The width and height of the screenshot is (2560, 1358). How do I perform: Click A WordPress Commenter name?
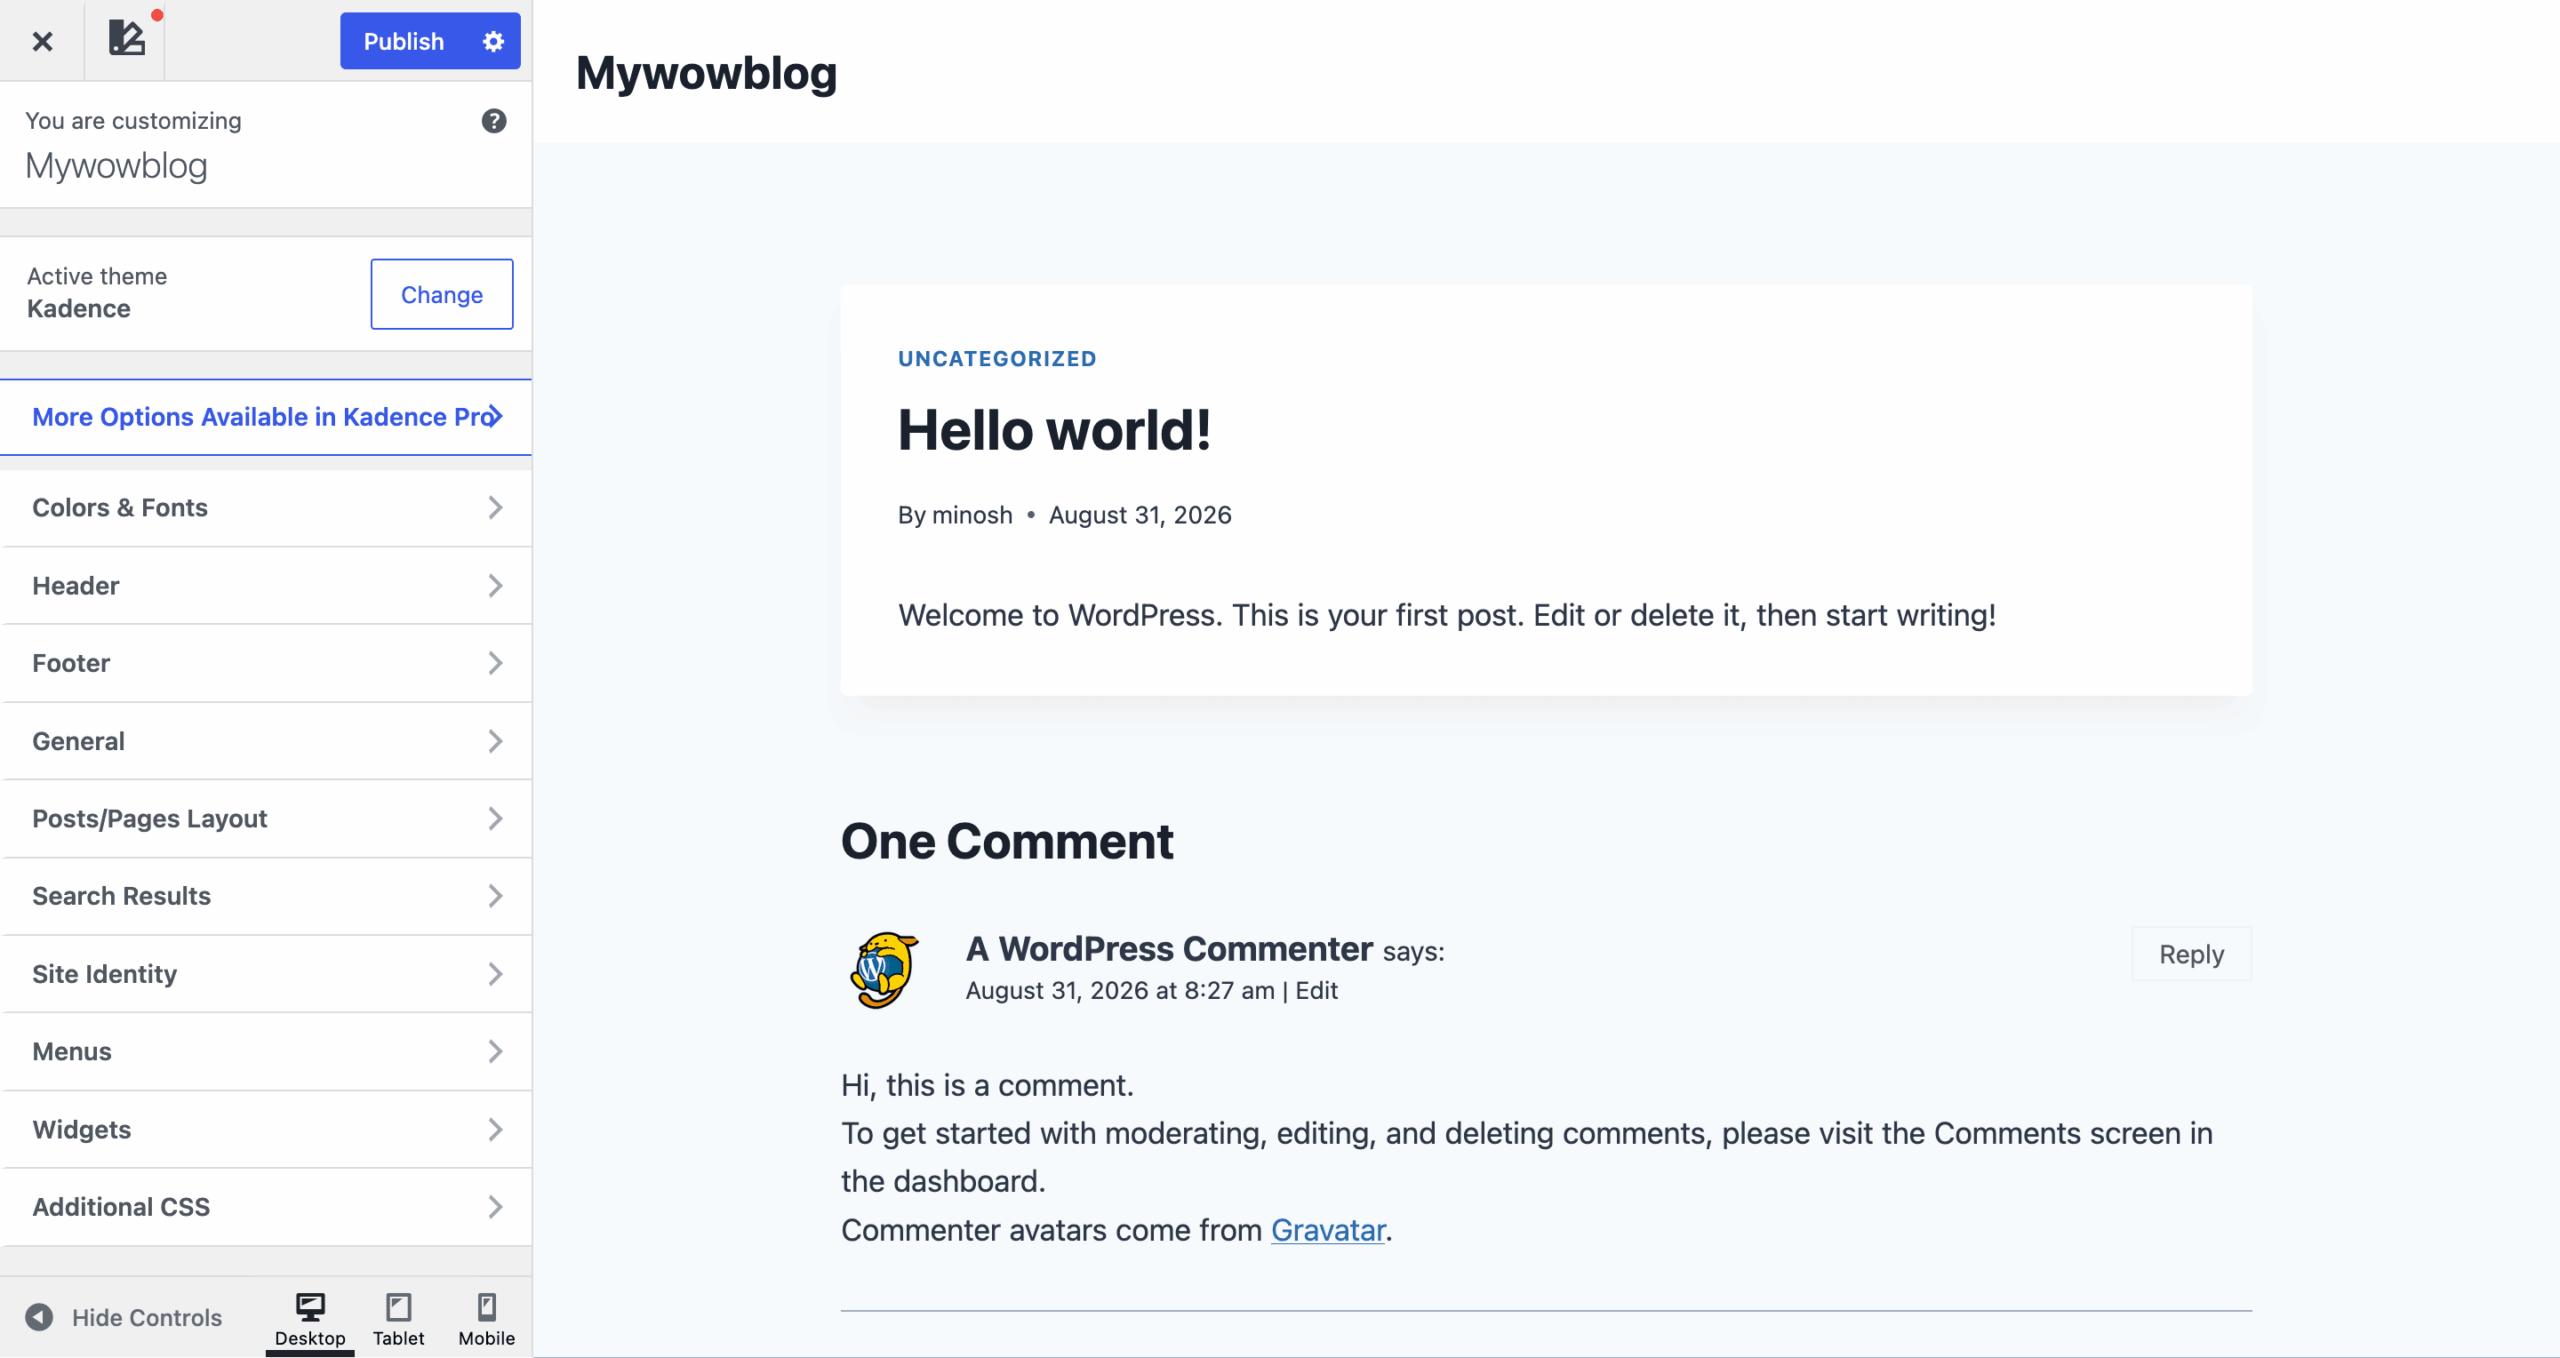(1169, 949)
